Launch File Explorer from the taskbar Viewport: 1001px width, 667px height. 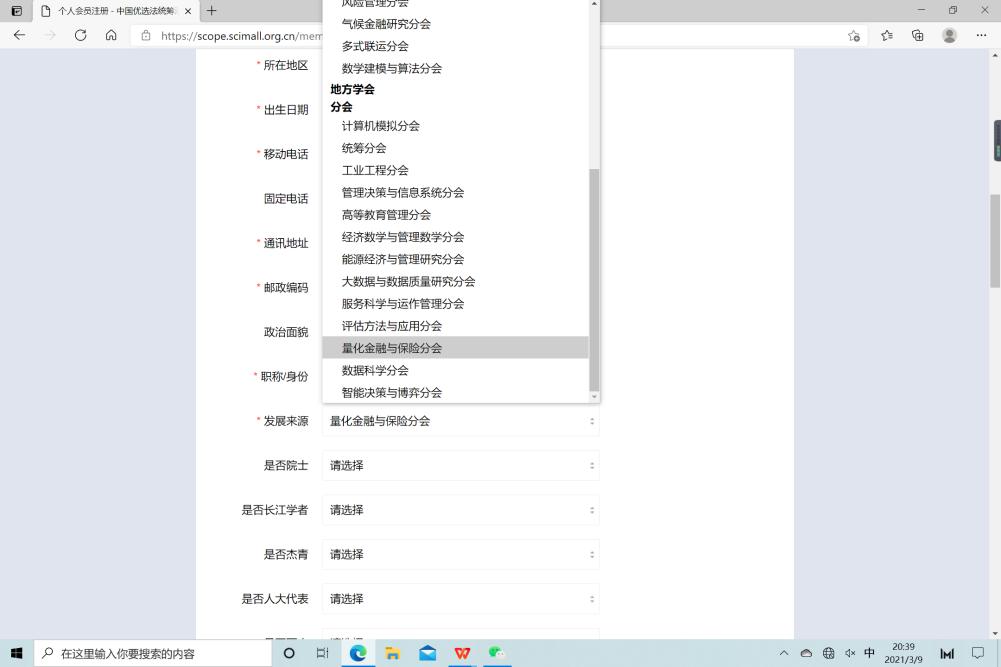click(393, 653)
